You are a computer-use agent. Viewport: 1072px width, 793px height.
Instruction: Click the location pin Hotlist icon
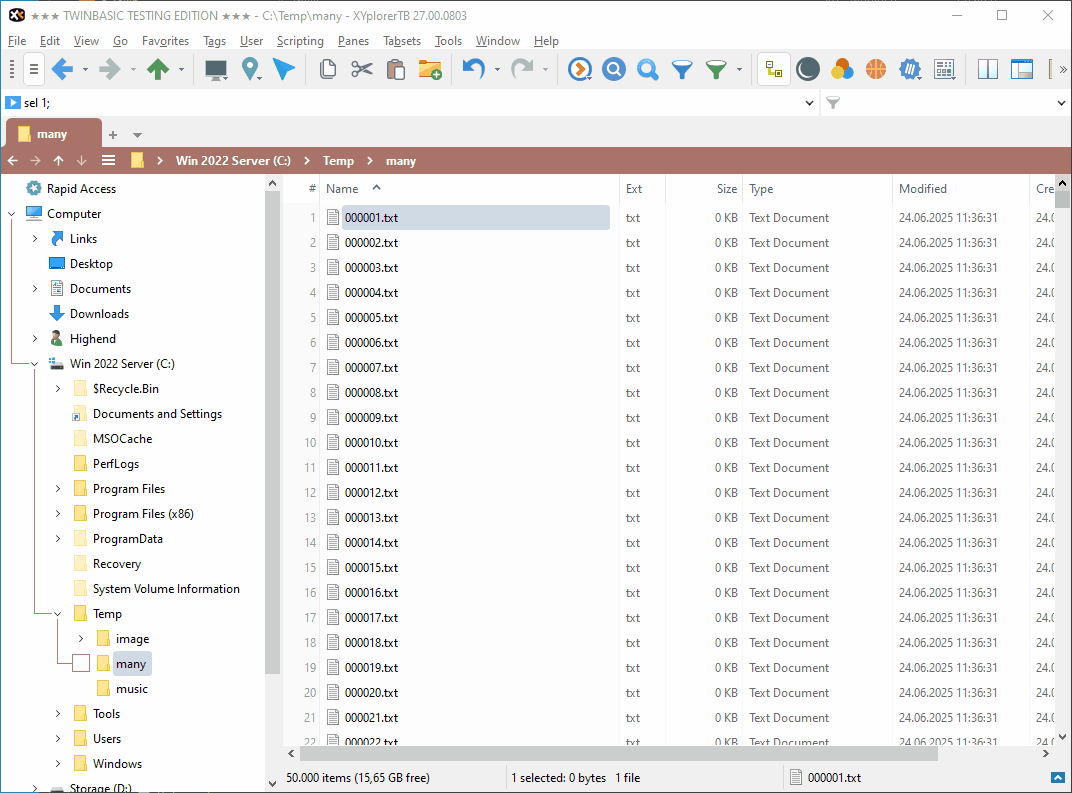pyautogui.click(x=250, y=69)
